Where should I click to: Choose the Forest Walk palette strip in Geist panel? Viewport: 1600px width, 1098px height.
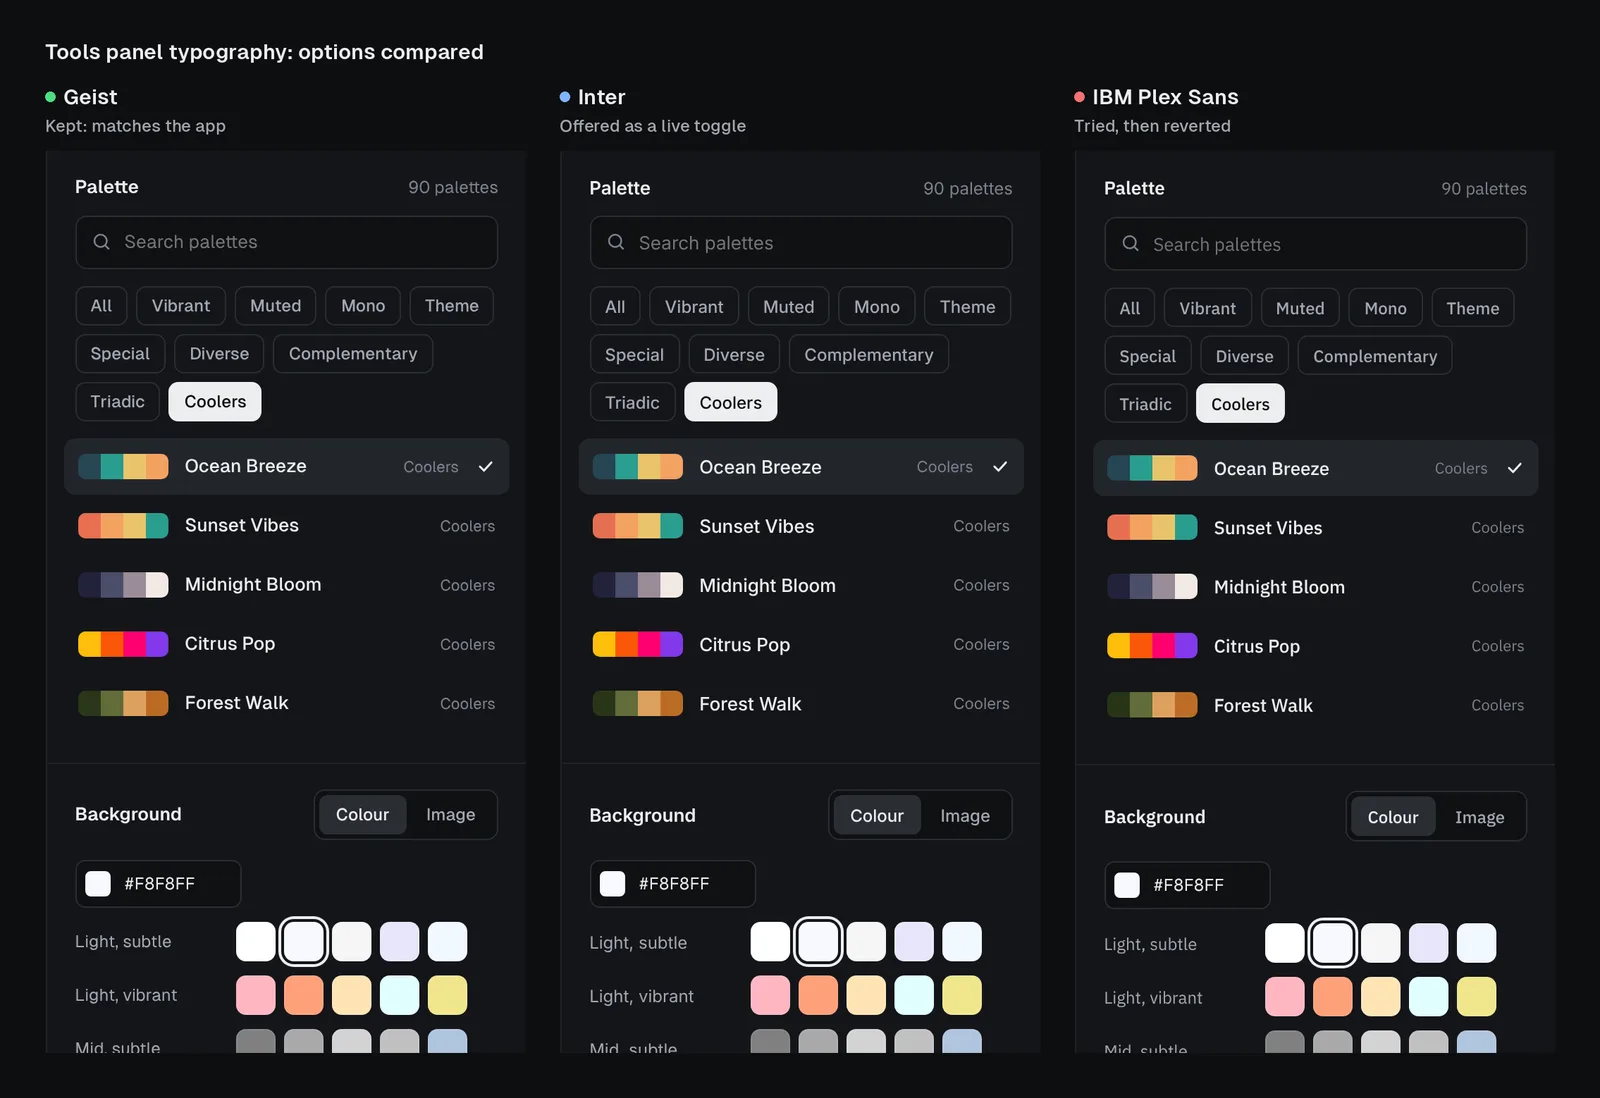pos(123,703)
